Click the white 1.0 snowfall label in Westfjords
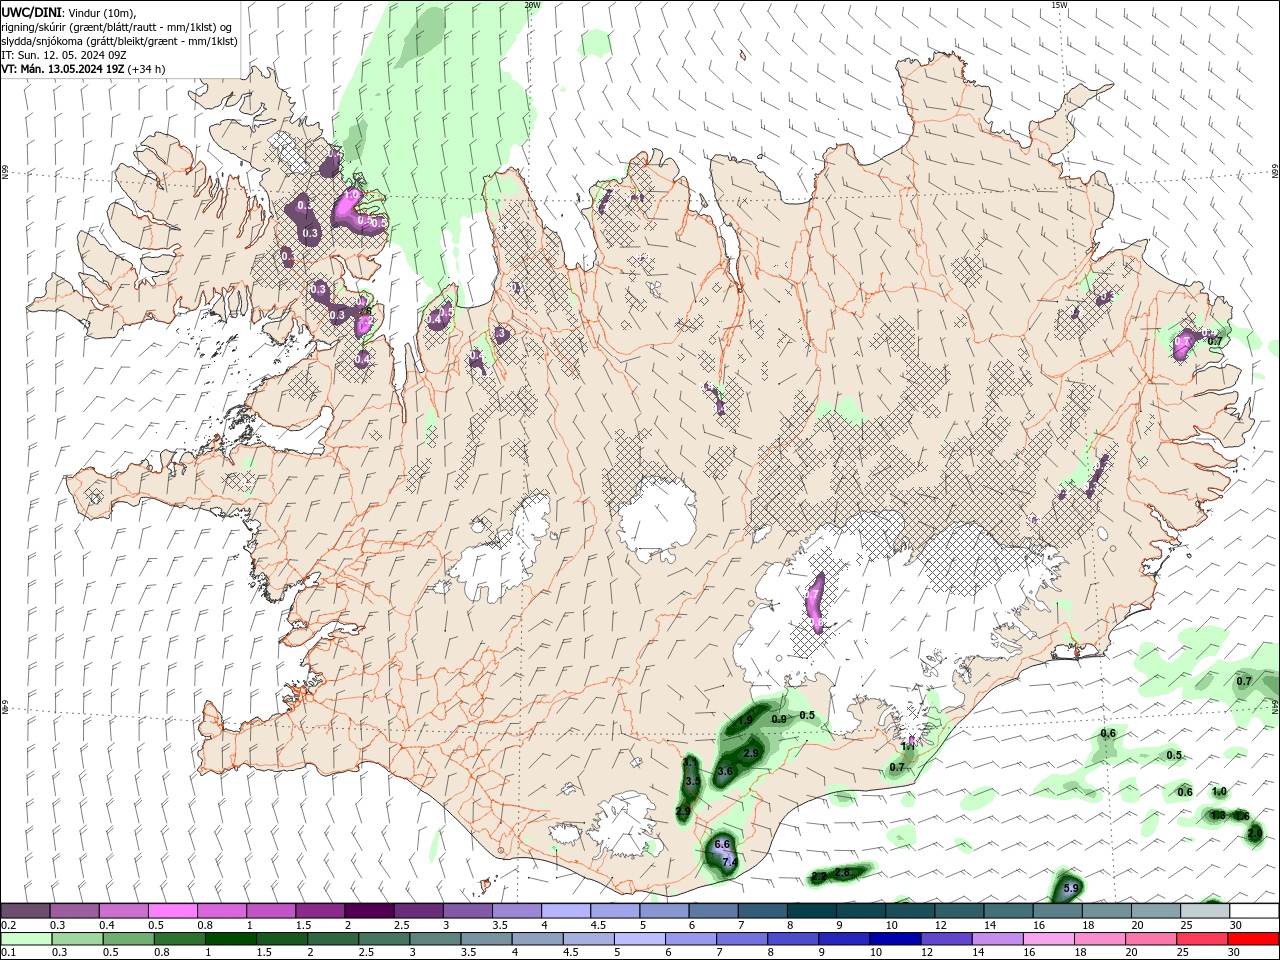The width and height of the screenshot is (1280, 960). (352, 194)
